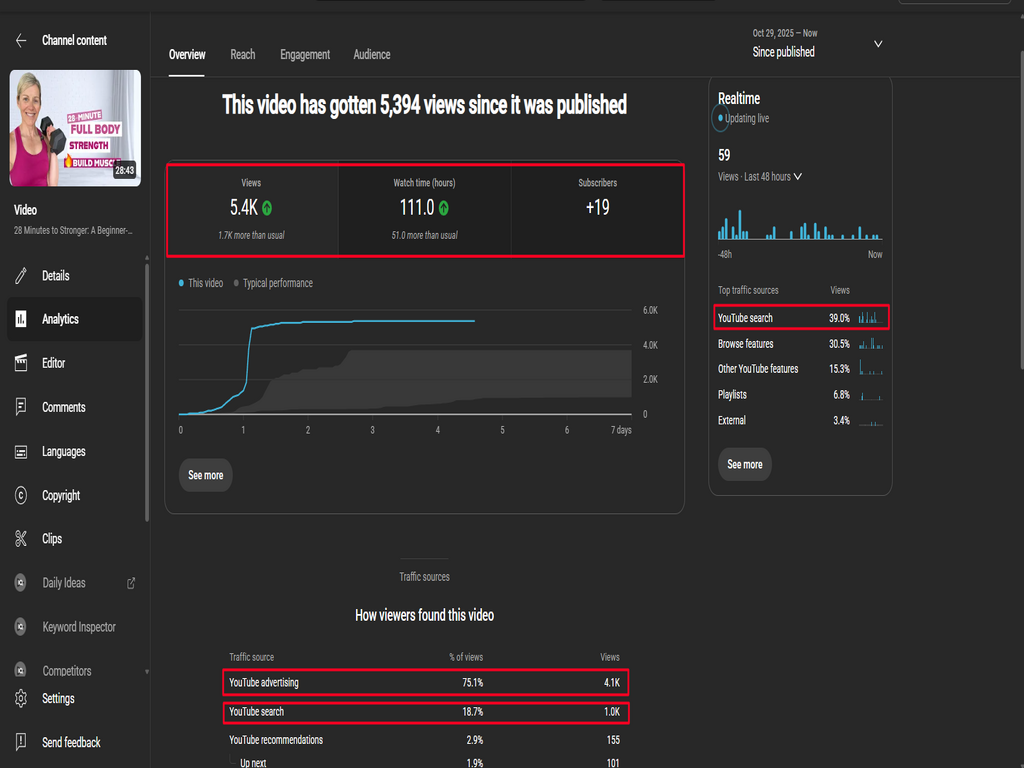The width and height of the screenshot is (1024, 768).
Task: Click the YouTube search sparkline in Realtime
Action: pyautogui.click(x=871, y=318)
